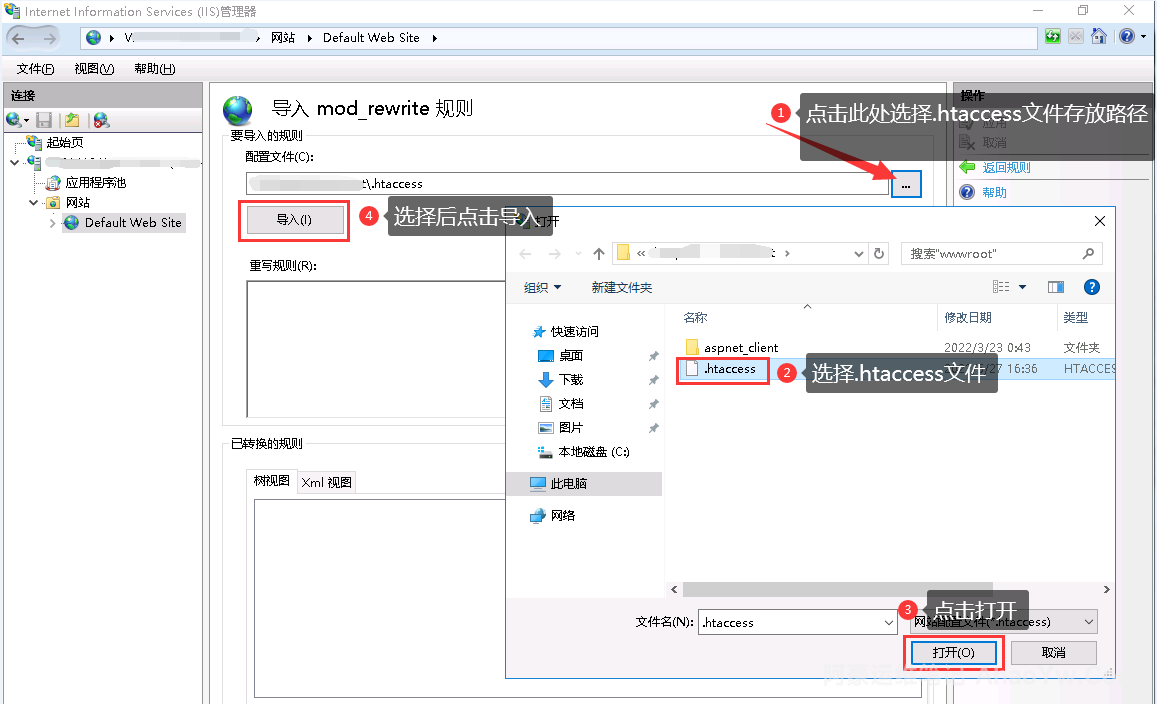Image resolution: width=1157 pixels, height=704 pixels.
Task: Expand the 文件名 combo box dropdown
Action: (889, 622)
